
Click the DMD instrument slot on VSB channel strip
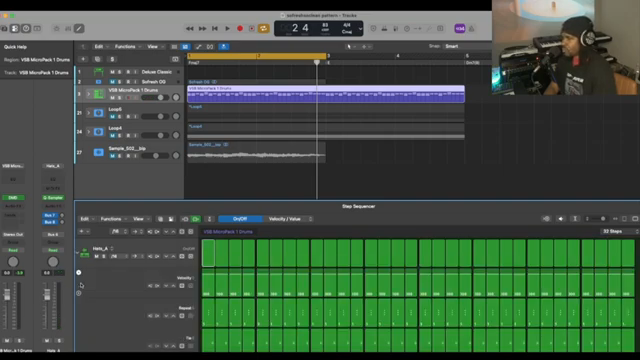pyautogui.click(x=13, y=198)
